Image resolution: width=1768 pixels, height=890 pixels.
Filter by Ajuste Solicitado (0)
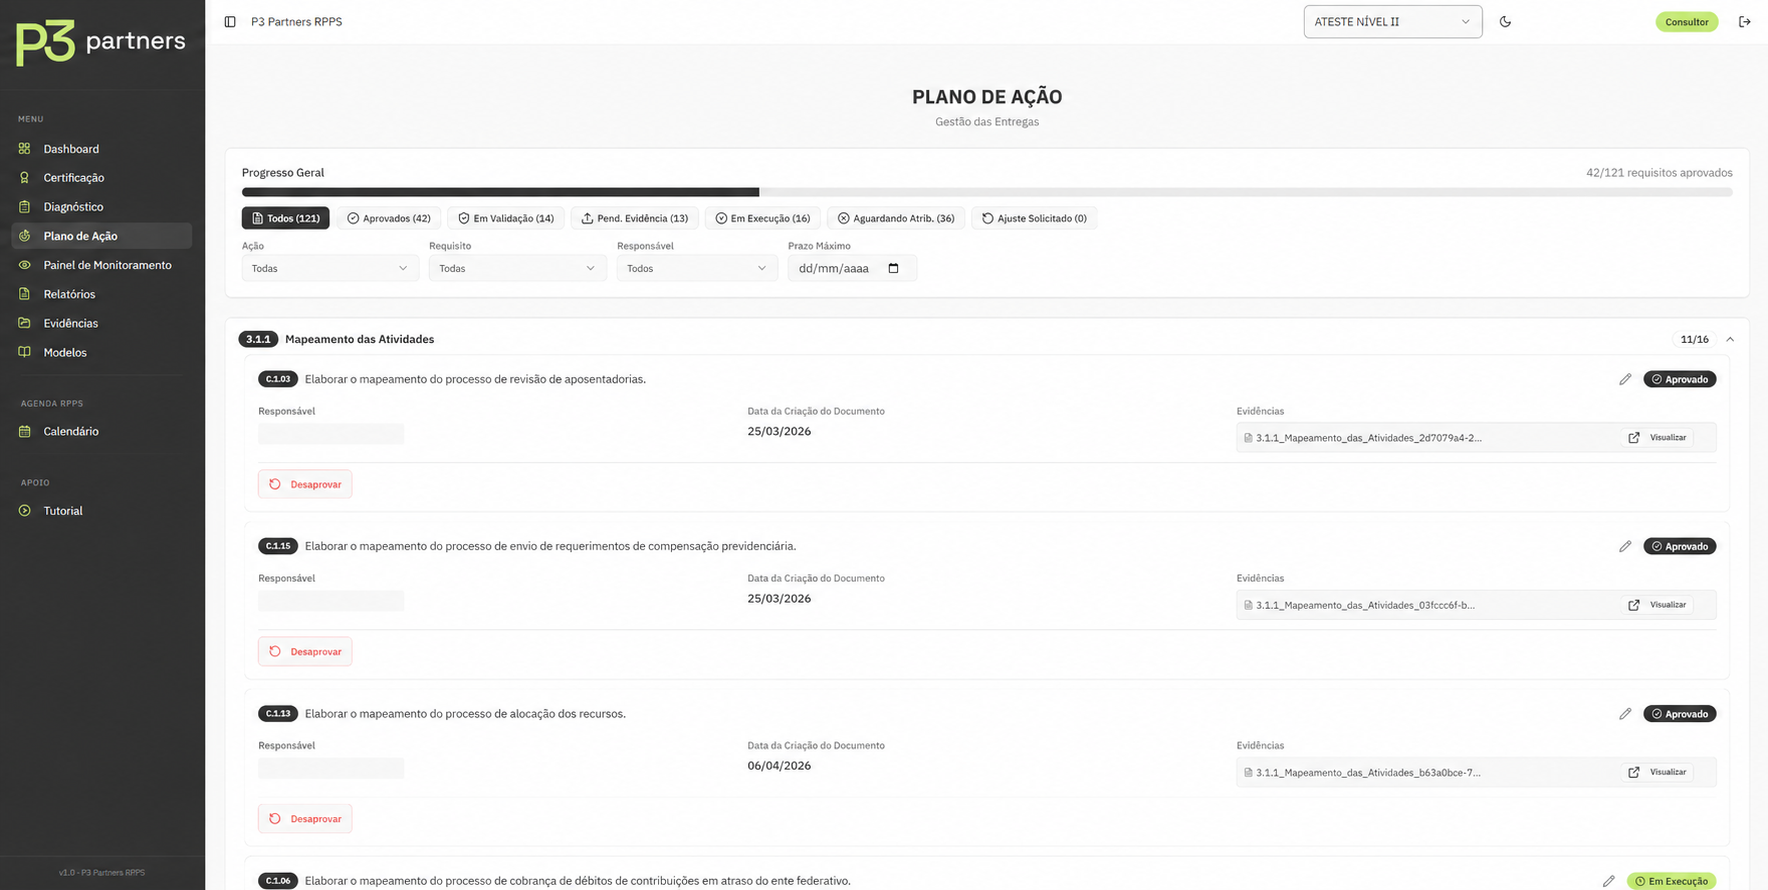point(1034,218)
